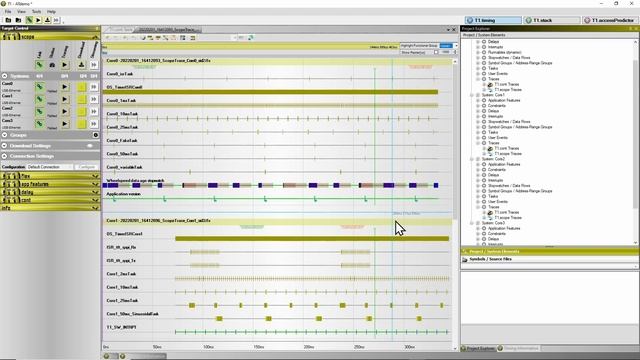Screen dimensions: 640x360
Task: Click the green connect icon in main toolbar
Action: pos(29,20)
